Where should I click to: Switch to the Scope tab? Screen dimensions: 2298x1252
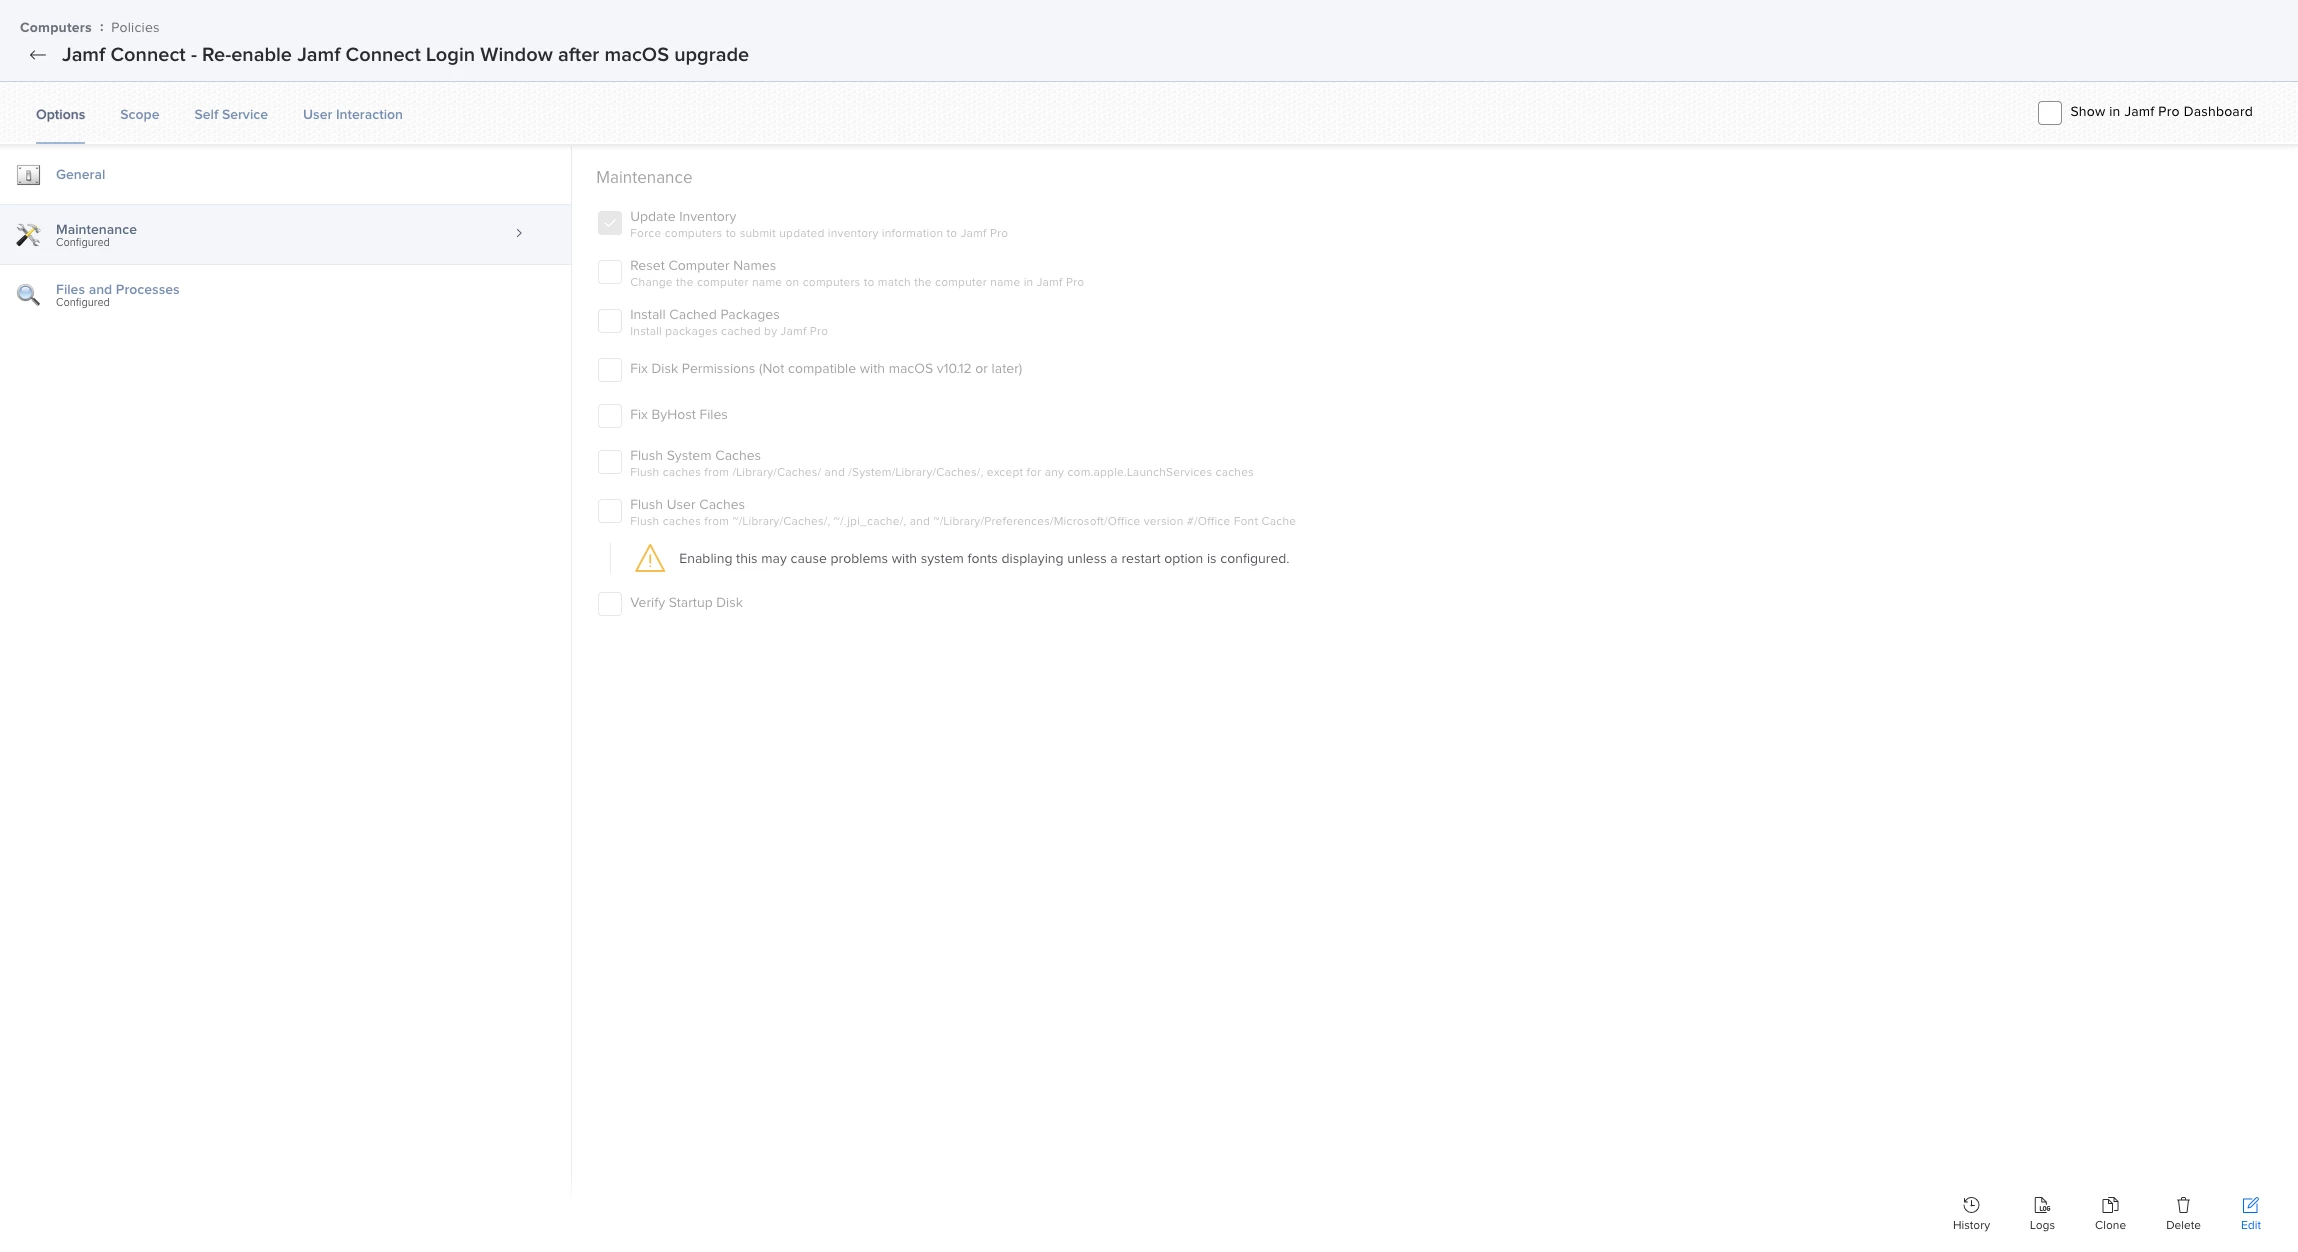pyautogui.click(x=139, y=114)
